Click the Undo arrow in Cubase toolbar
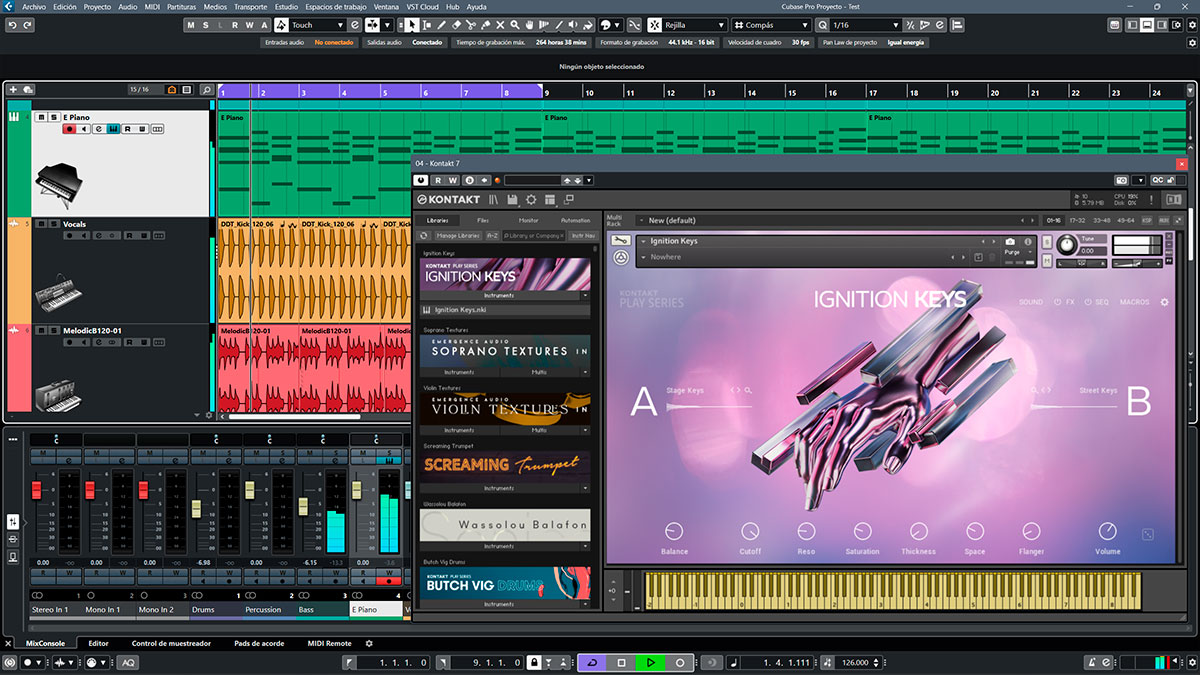This screenshot has width=1200, height=675. pos(13,25)
